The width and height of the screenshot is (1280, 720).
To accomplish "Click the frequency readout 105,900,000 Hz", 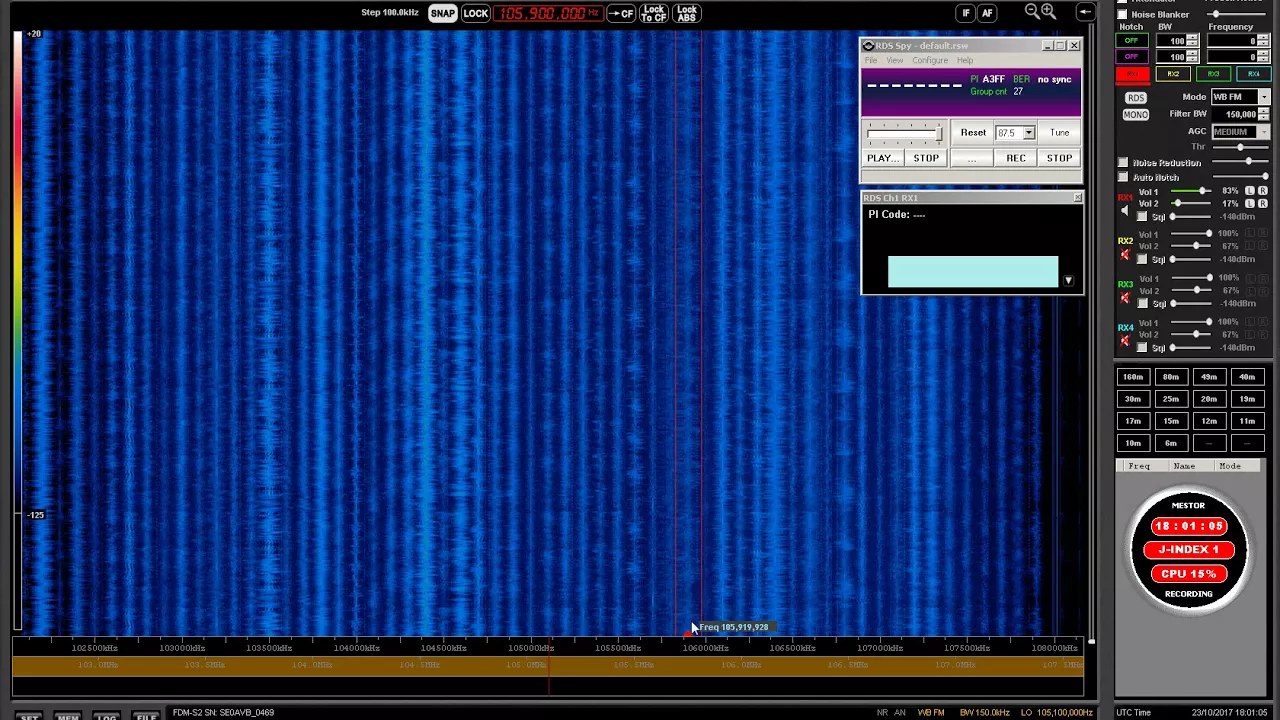I will pos(547,13).
